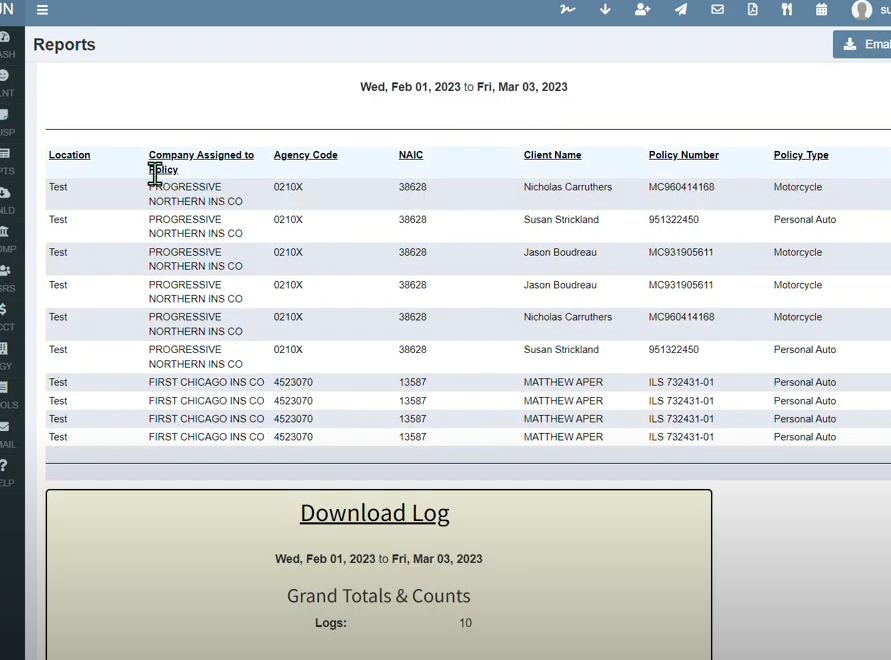Open the hamburger navigation menu

click(x=42, y=10)
